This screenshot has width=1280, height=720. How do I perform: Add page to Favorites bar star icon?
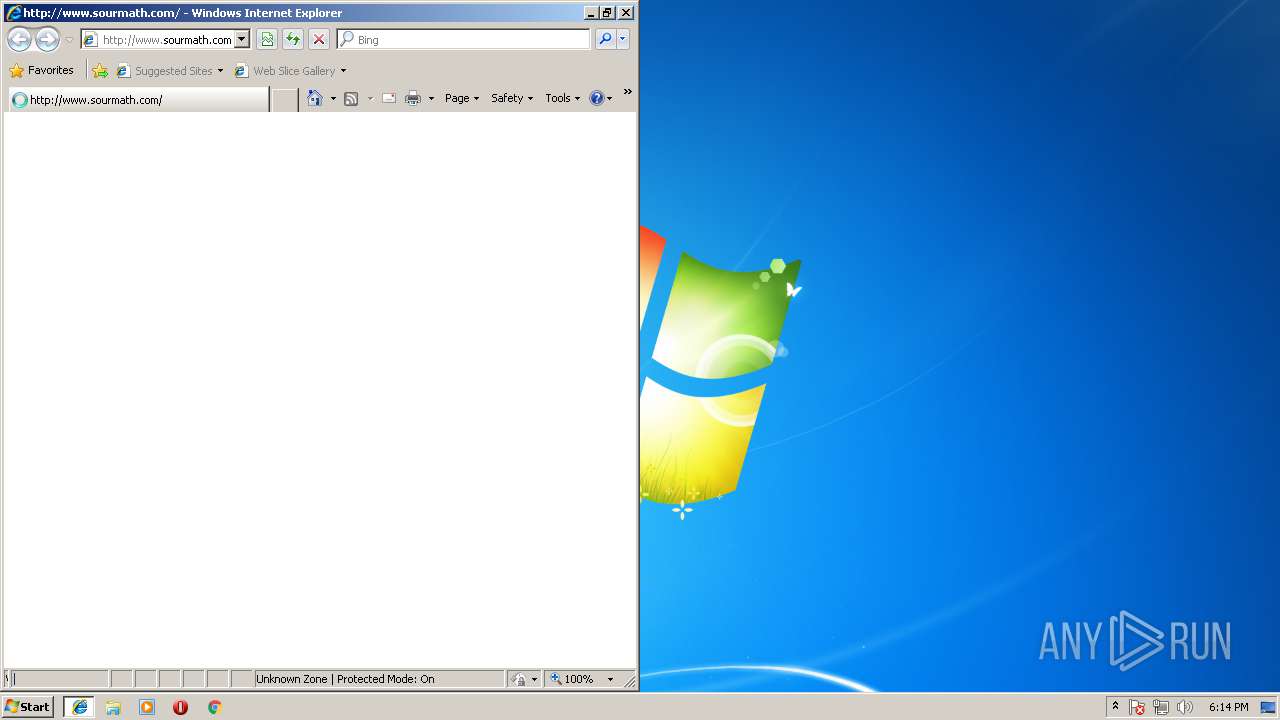(100, 71)
